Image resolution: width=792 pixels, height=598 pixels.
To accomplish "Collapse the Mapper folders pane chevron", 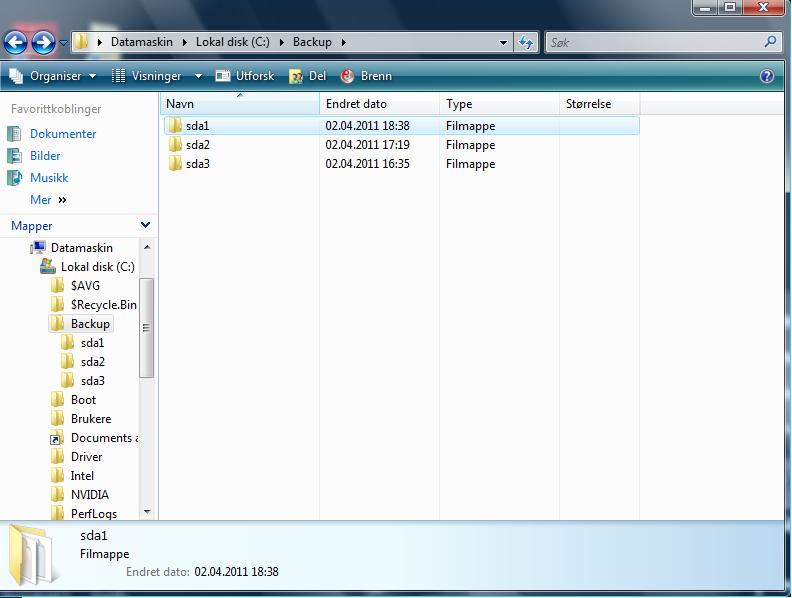I will [145, 225].
